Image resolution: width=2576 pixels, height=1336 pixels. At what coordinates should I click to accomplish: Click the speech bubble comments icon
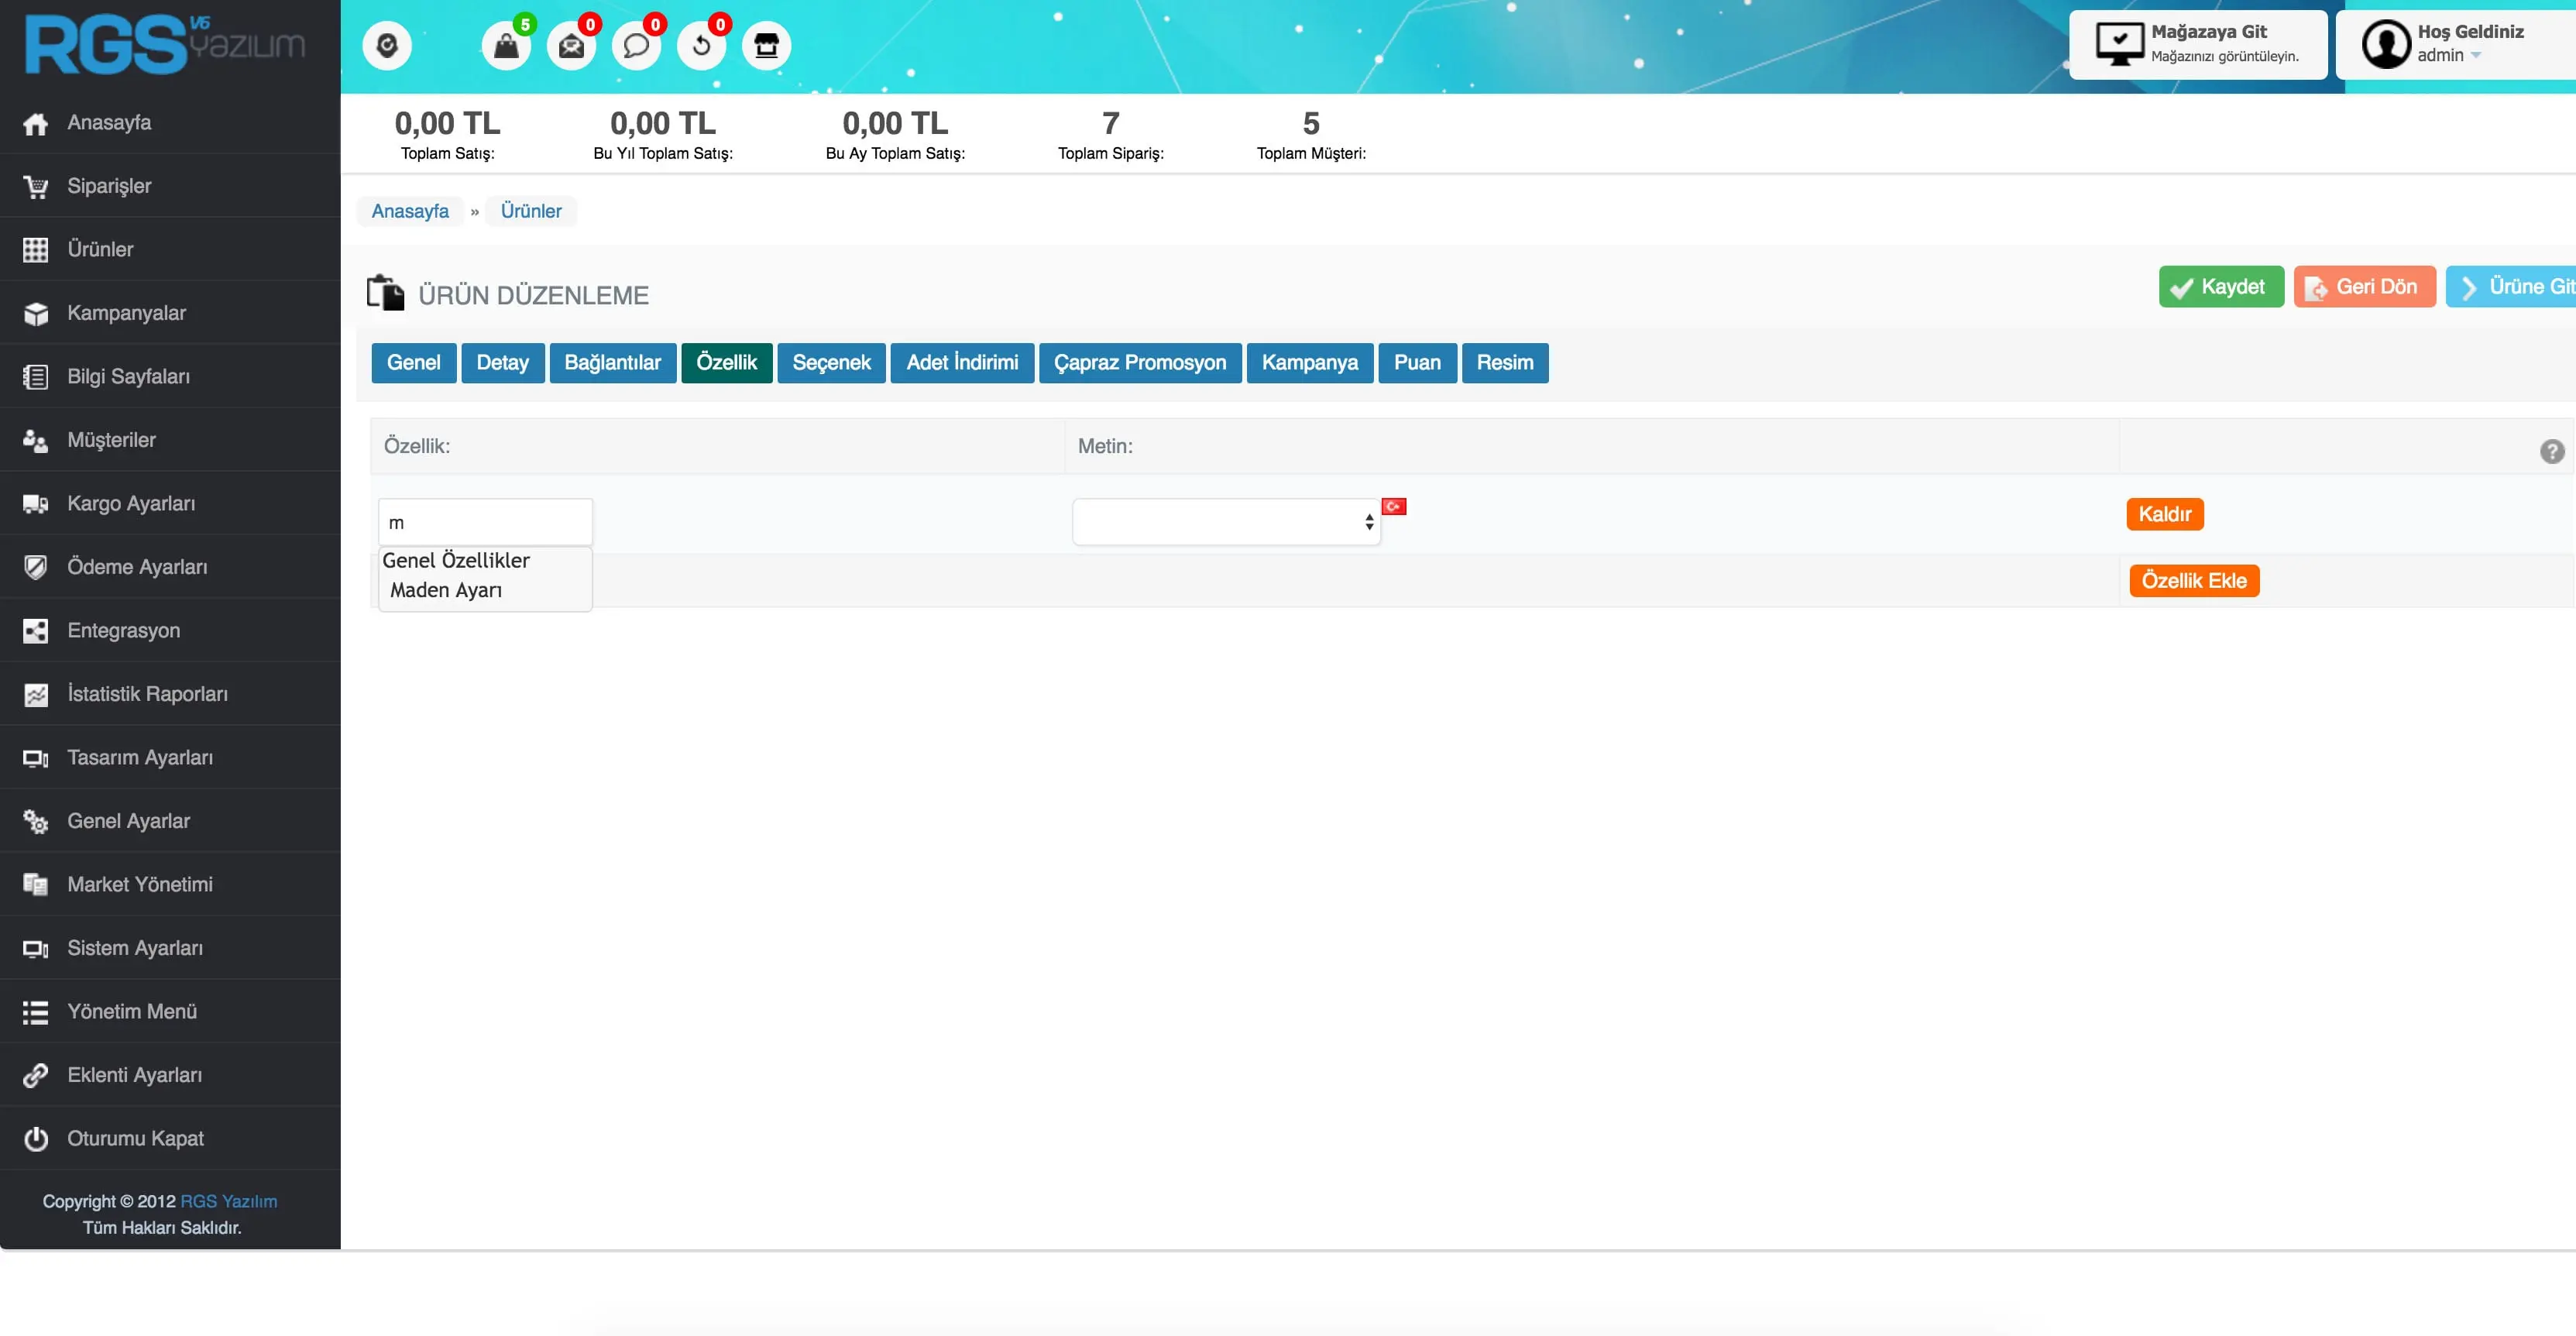[x=636, y=46]
